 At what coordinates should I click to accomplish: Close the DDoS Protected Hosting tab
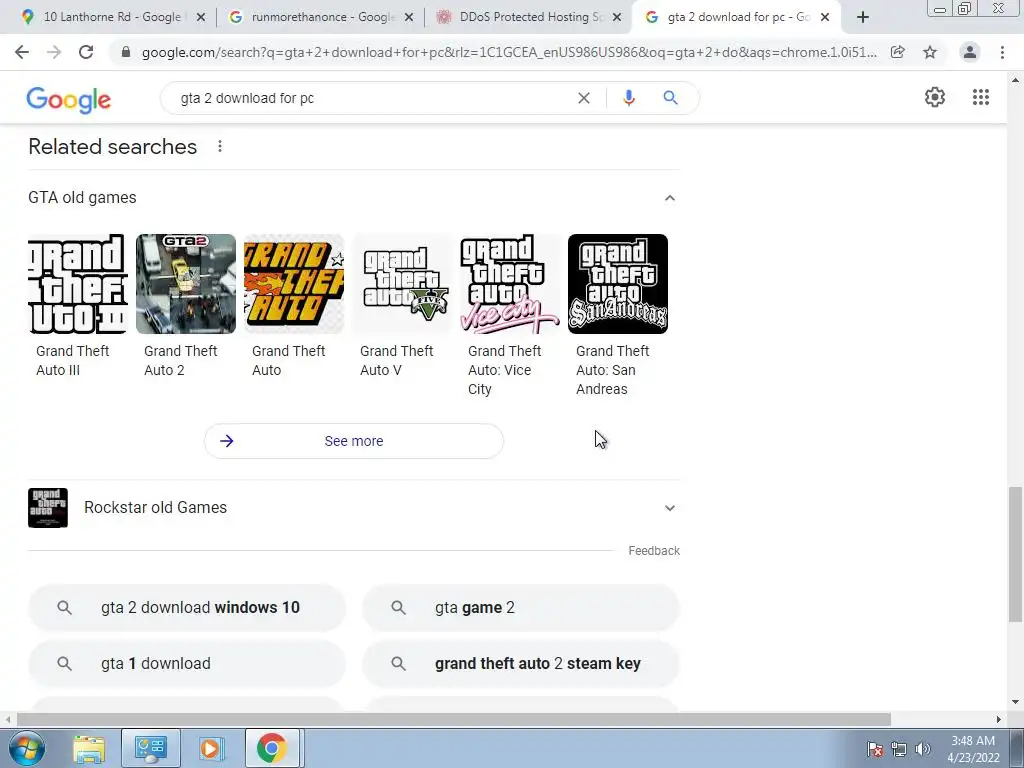click(616, 17)
